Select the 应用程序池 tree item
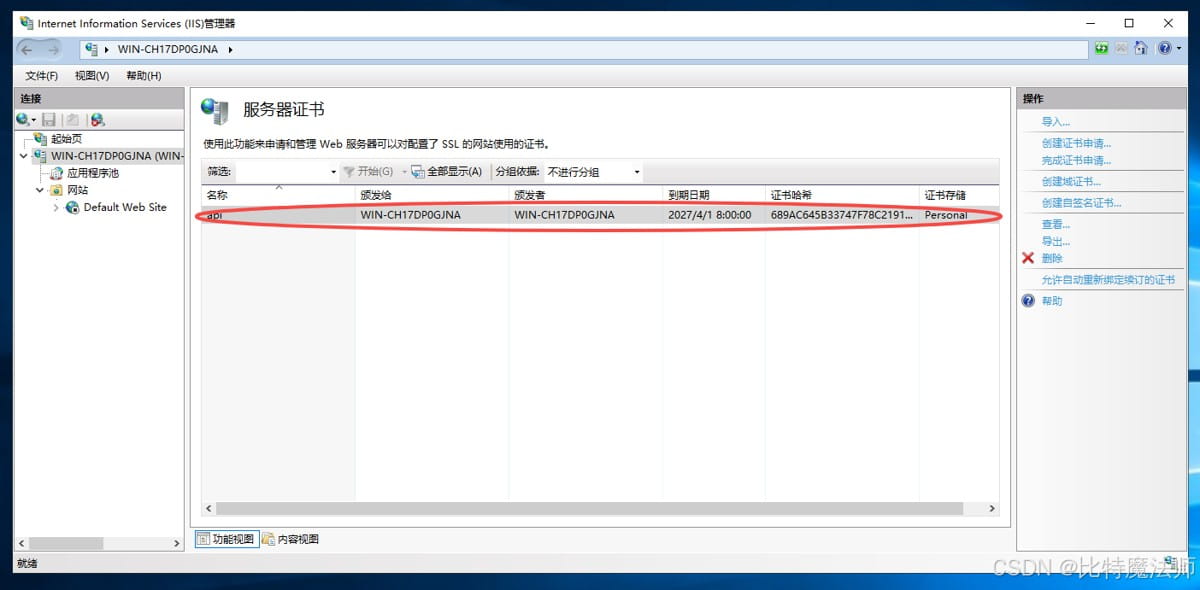The height and width of the screenshot is (590, 1200). coord(92,173)
